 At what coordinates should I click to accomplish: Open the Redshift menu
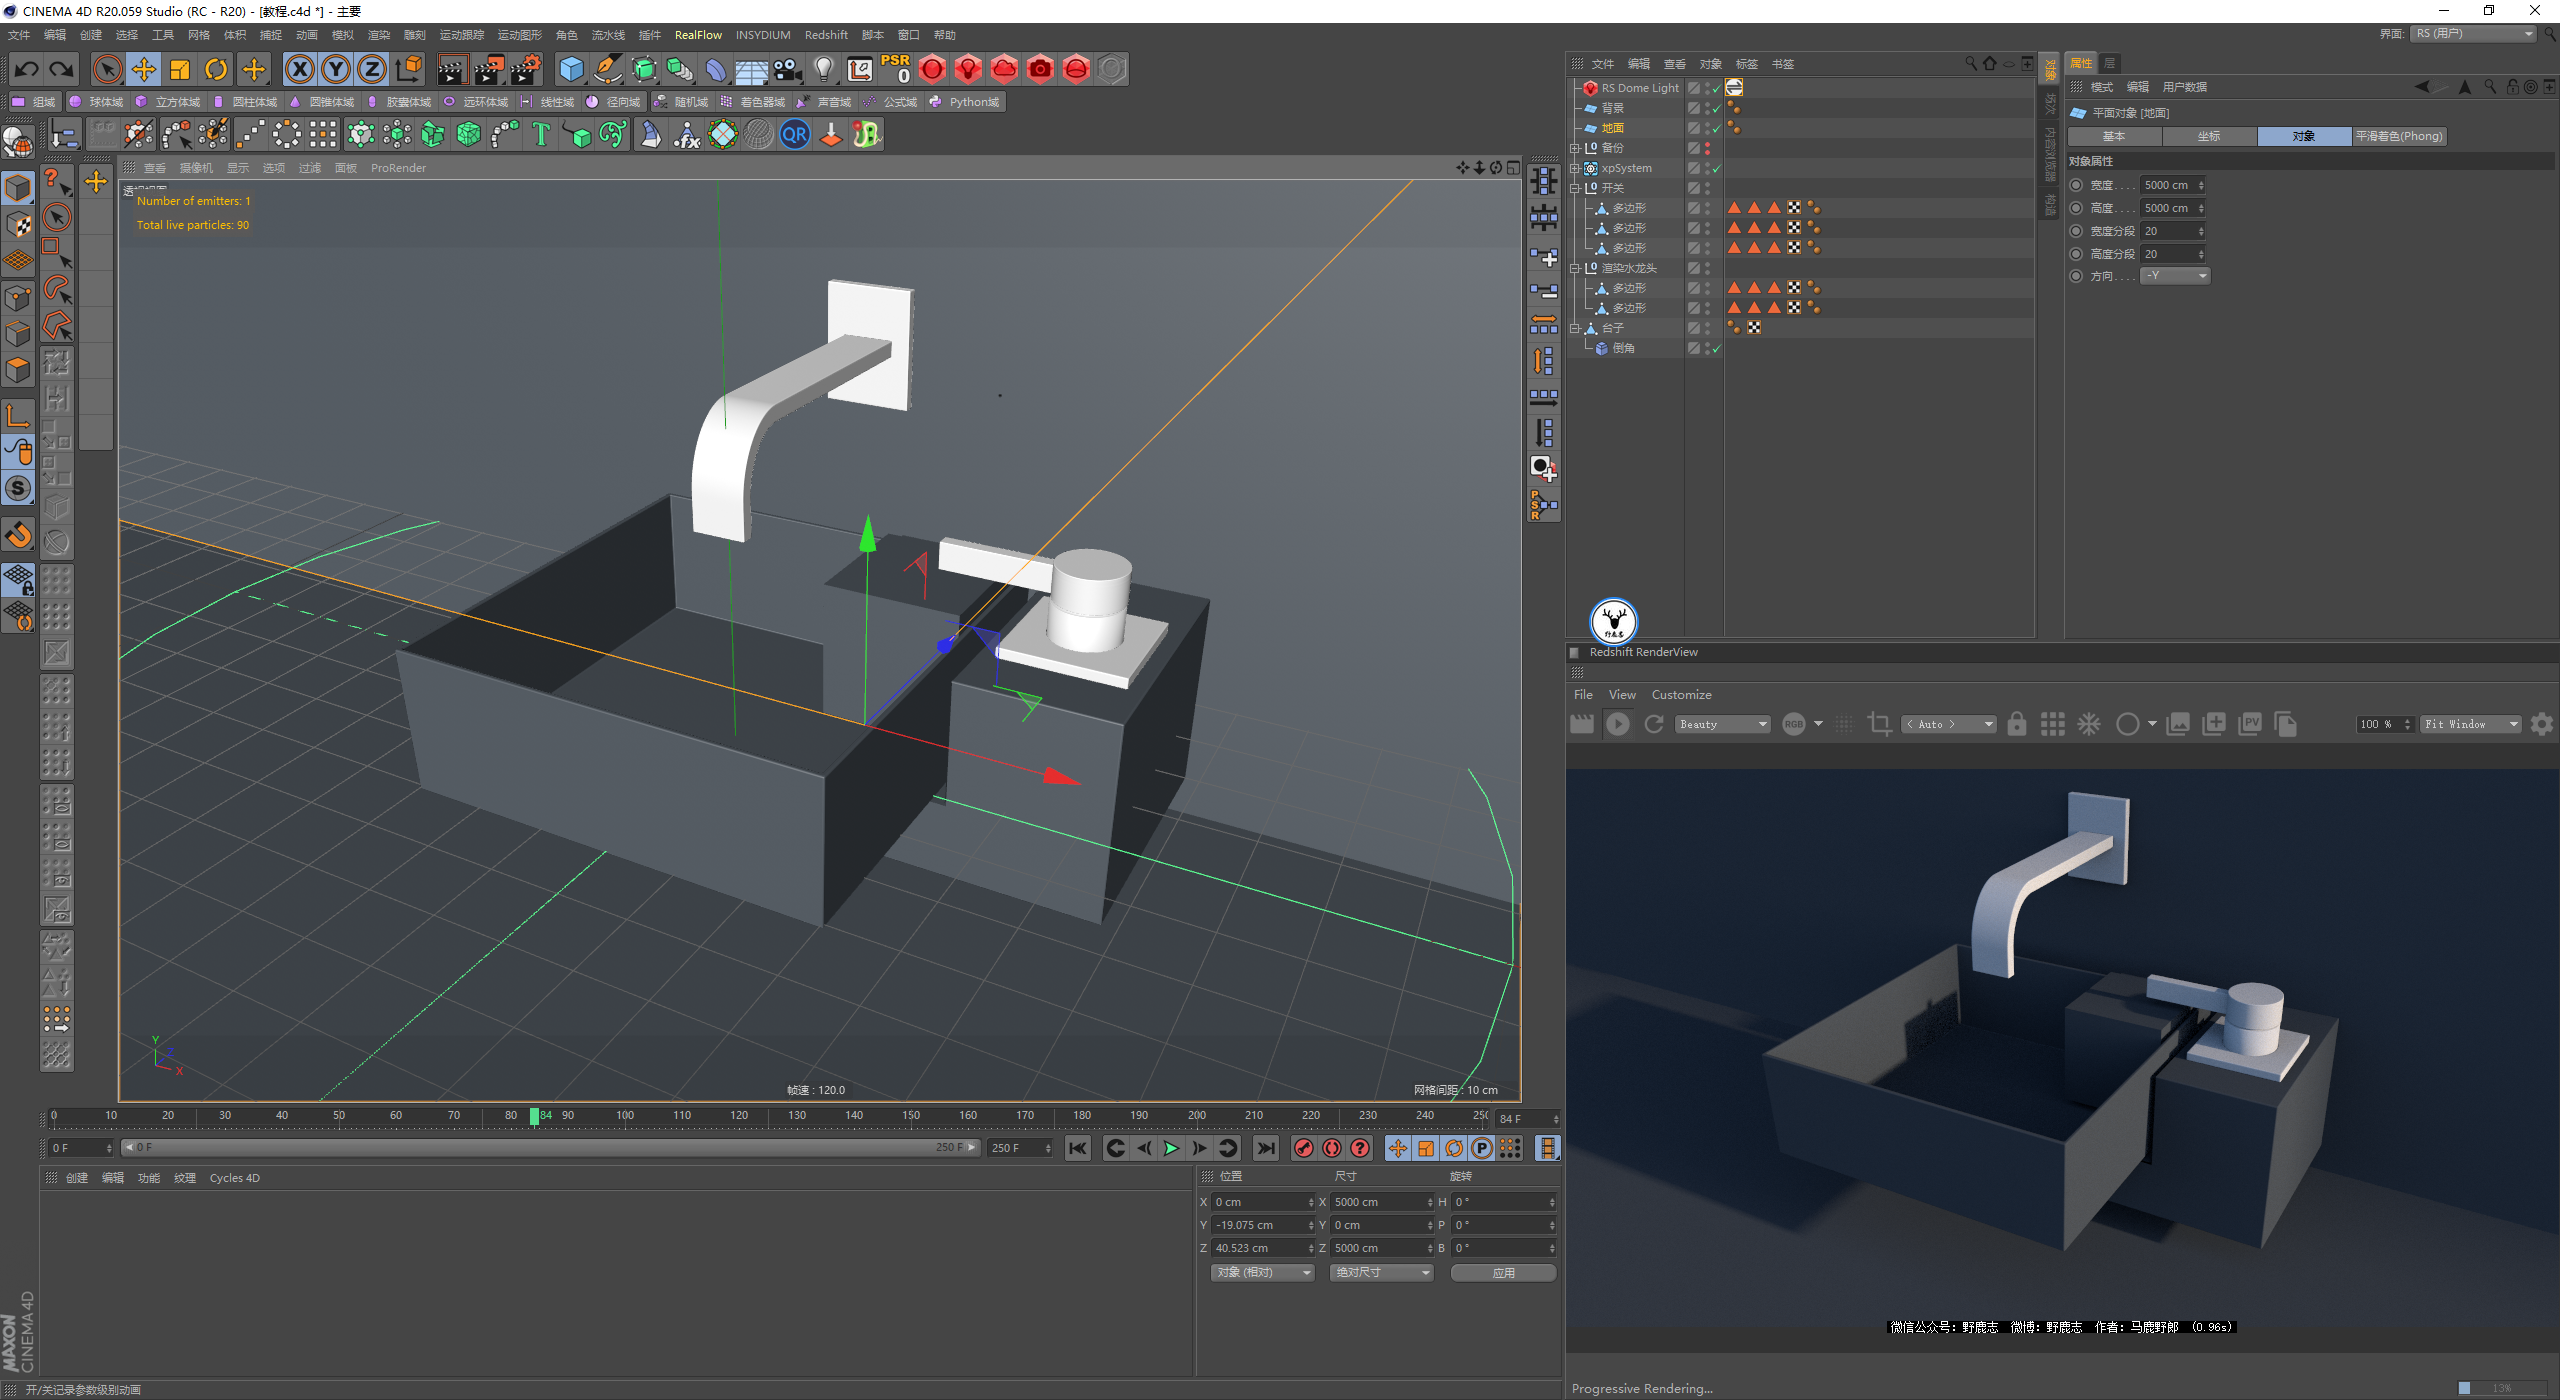[825, 35]
